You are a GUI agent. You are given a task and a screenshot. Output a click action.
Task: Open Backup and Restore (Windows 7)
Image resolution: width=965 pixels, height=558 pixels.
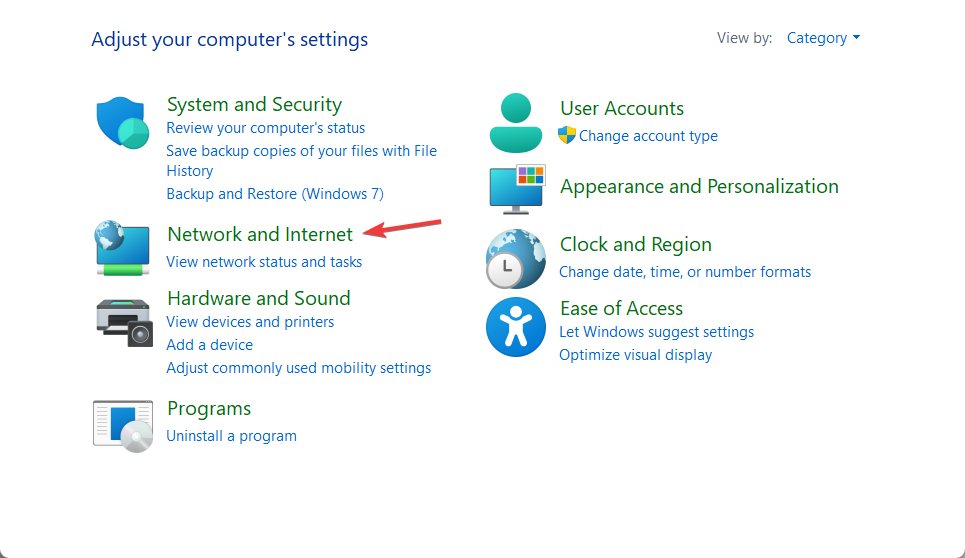pyautogui.click(x=275, y=194)
